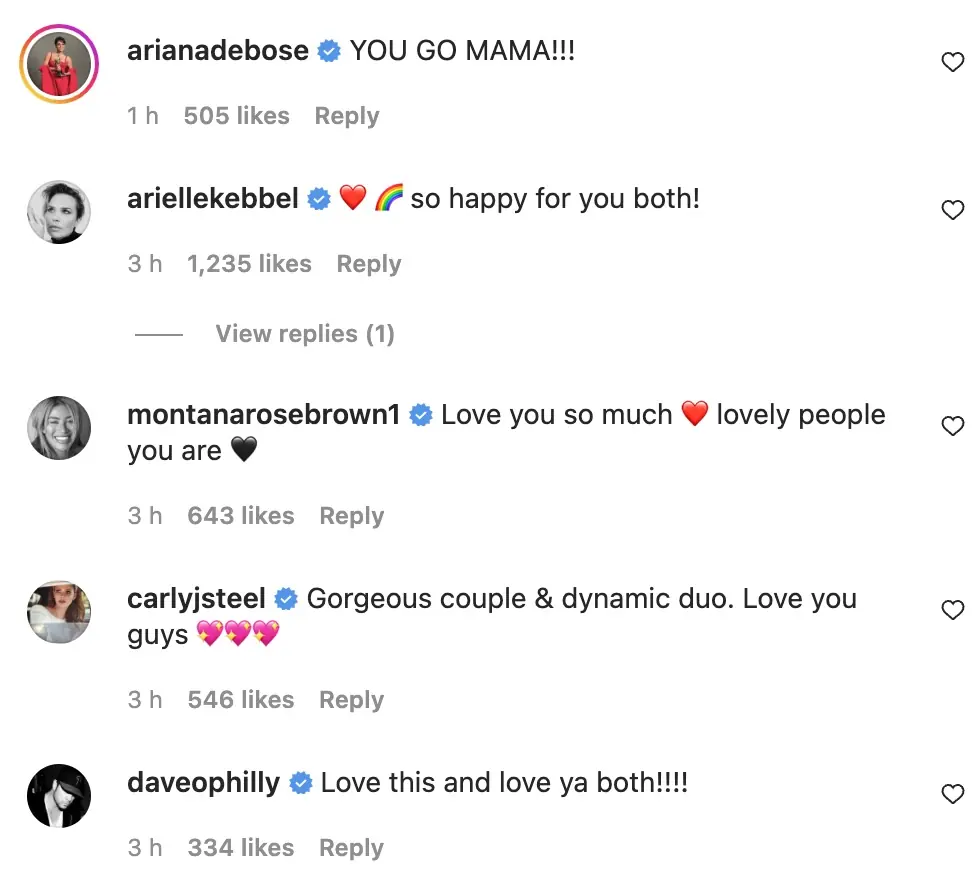View the 546 likes on carlyjsteel's comment
The width and height of the screenshot is (976, 872).
pos(241,700)
